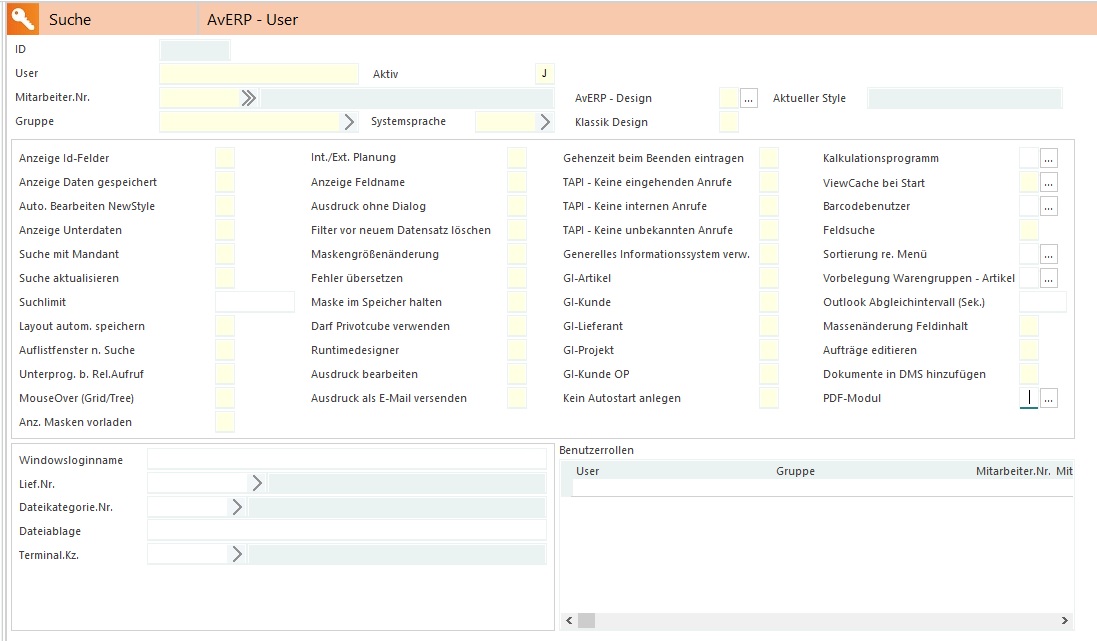Click the orange key icon
The width and height of the screenshot is (1097, 641).
(23, 19)
